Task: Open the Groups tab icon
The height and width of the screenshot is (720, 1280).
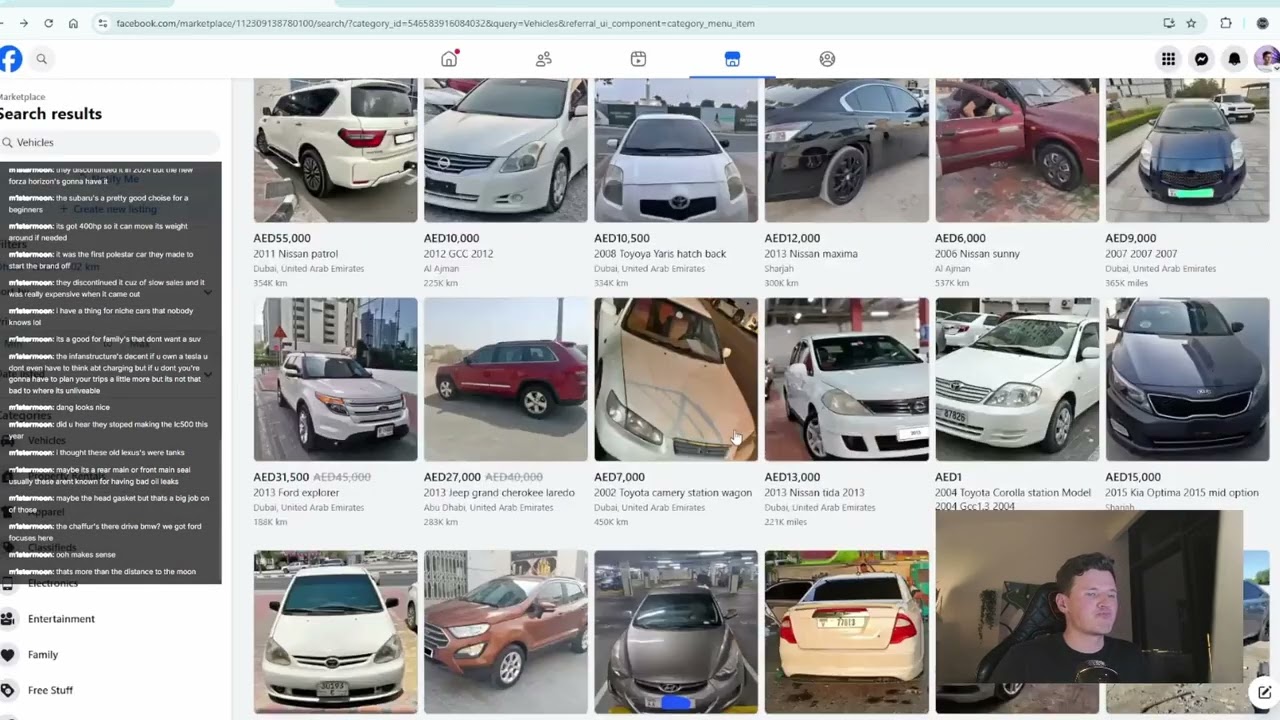Action: pos(827,59)
